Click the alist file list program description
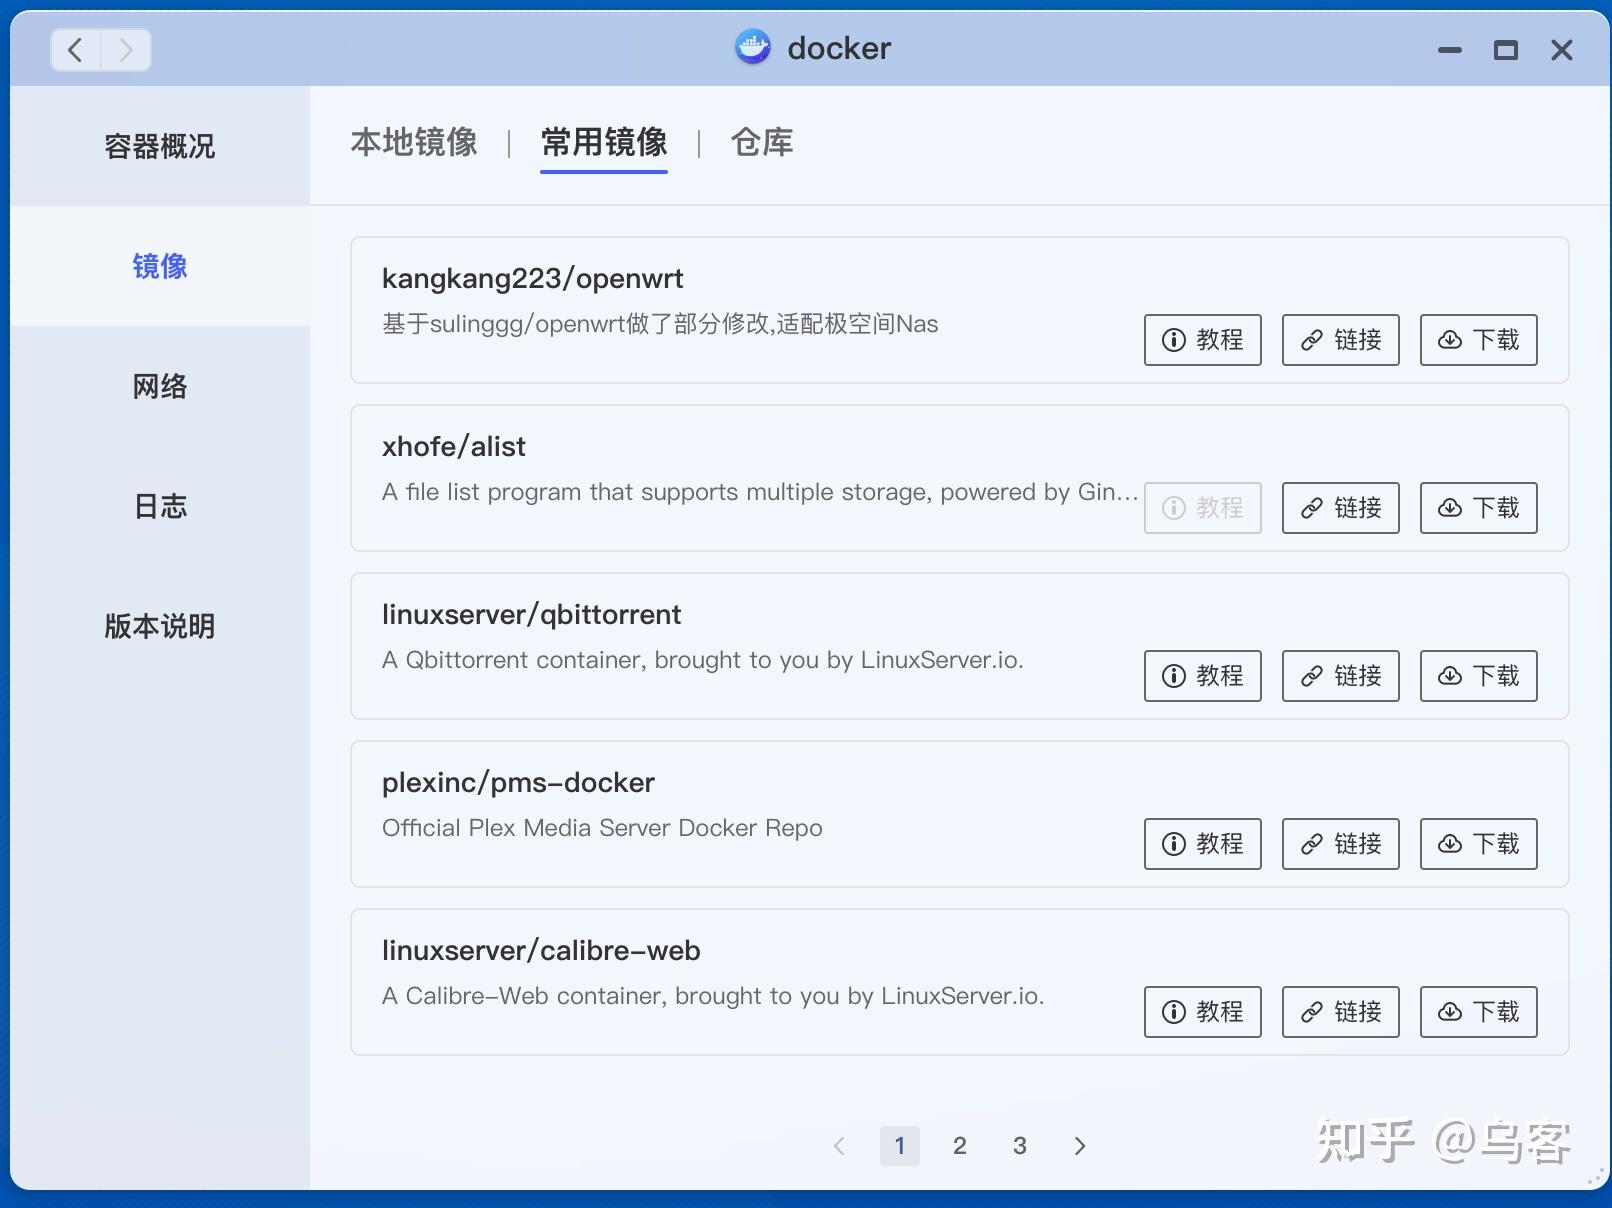Image resolution: width=1612 pixels, height=1208 pixels. pyautogui.click(x=760, y=492)
